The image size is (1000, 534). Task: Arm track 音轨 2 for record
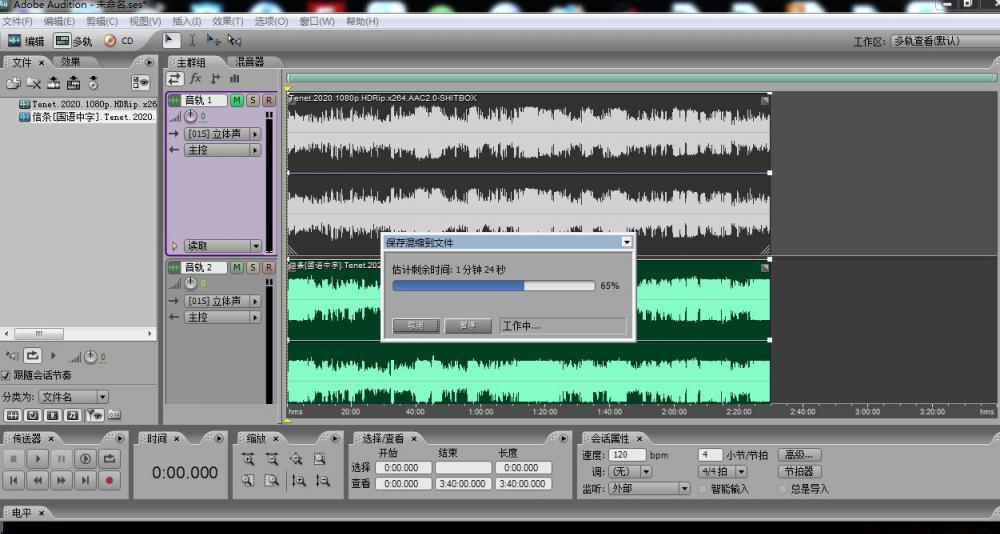tap(269, 267)
